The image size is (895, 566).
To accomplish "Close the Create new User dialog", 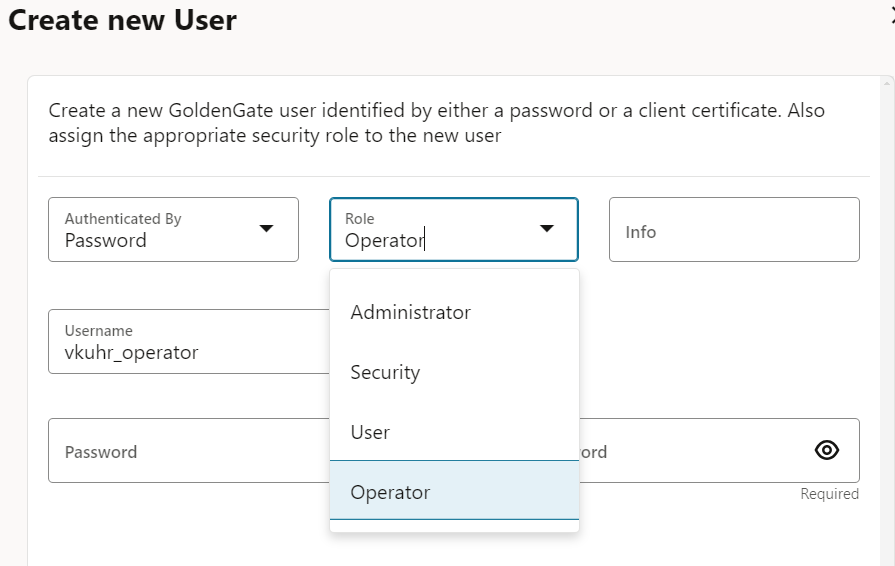I will [x=891, y=12].
